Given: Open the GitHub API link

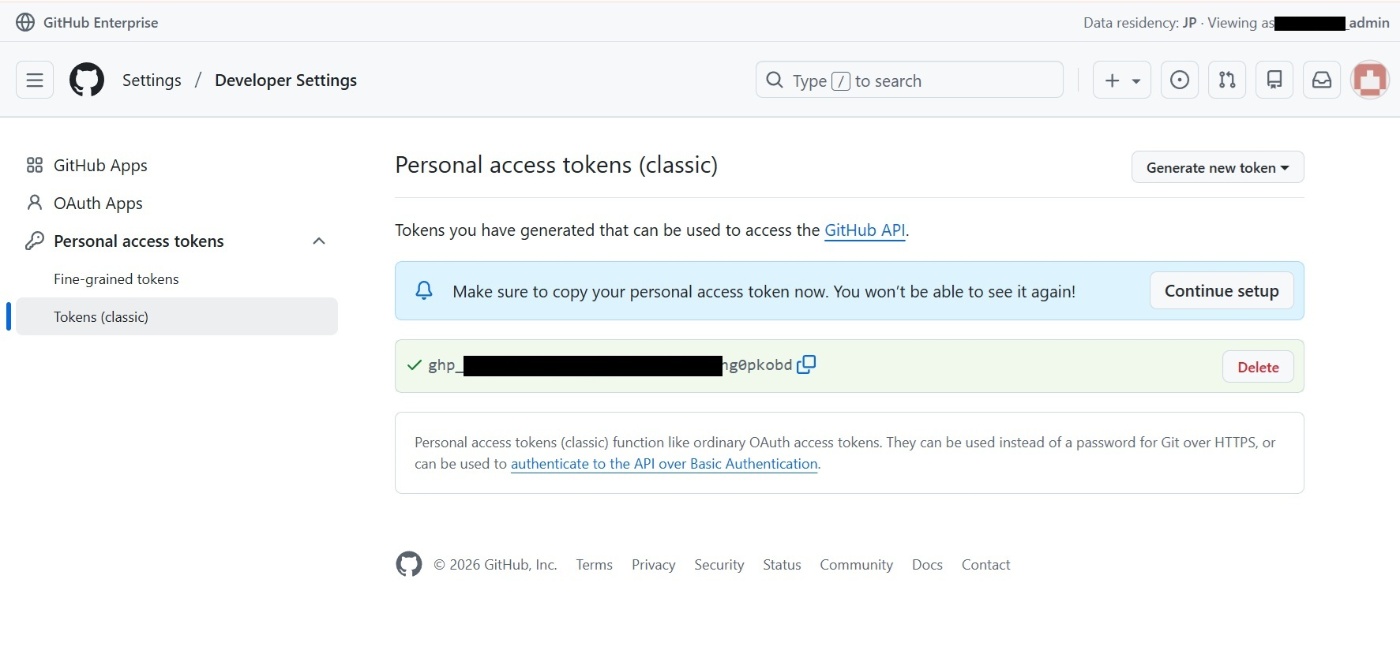Looking at the screenshot, I should click(865, 230).
